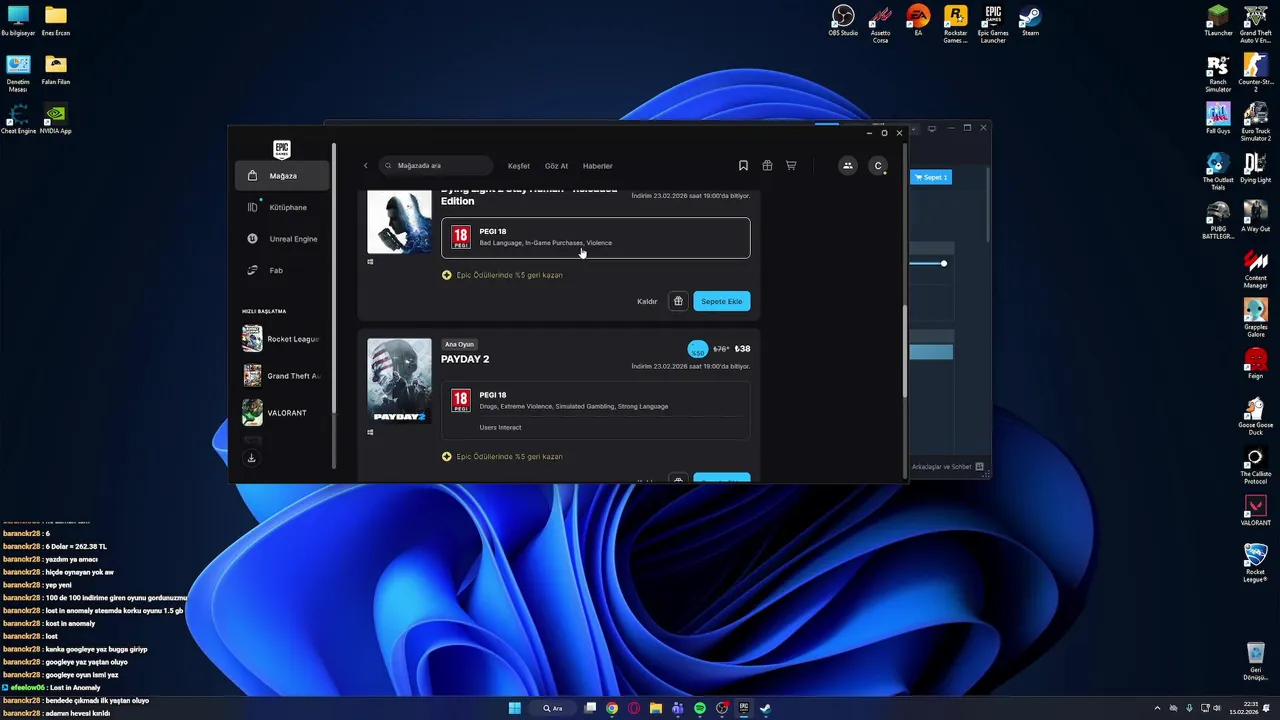Open Spotify from taskbar
Screen dimensions: 1280x720
pos(700,708)
